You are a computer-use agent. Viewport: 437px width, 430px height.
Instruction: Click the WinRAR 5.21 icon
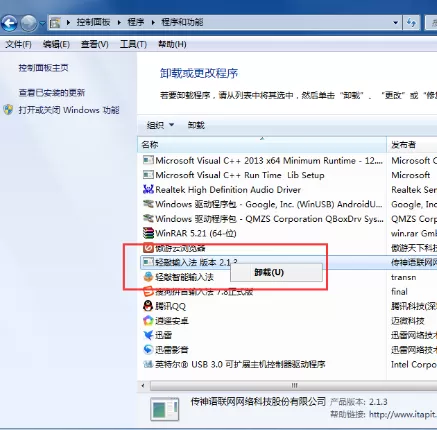(148, 233)
